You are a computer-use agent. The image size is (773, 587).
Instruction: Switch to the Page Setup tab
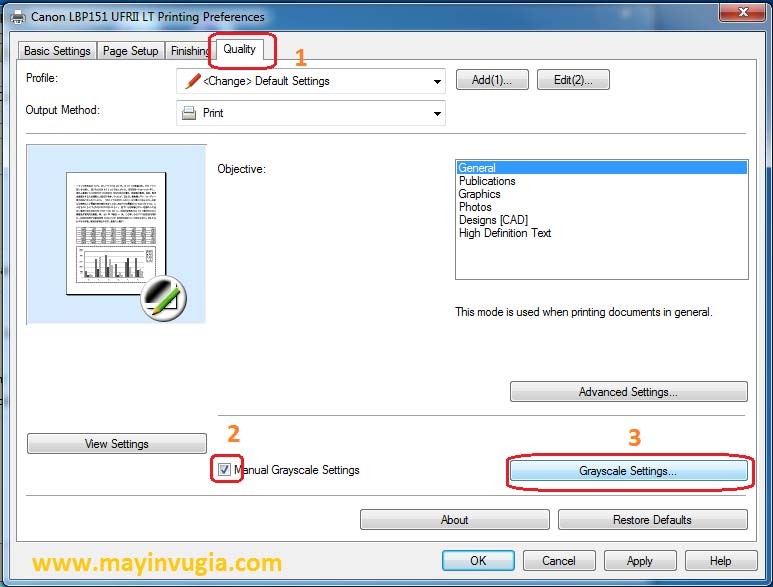(131, 51)
